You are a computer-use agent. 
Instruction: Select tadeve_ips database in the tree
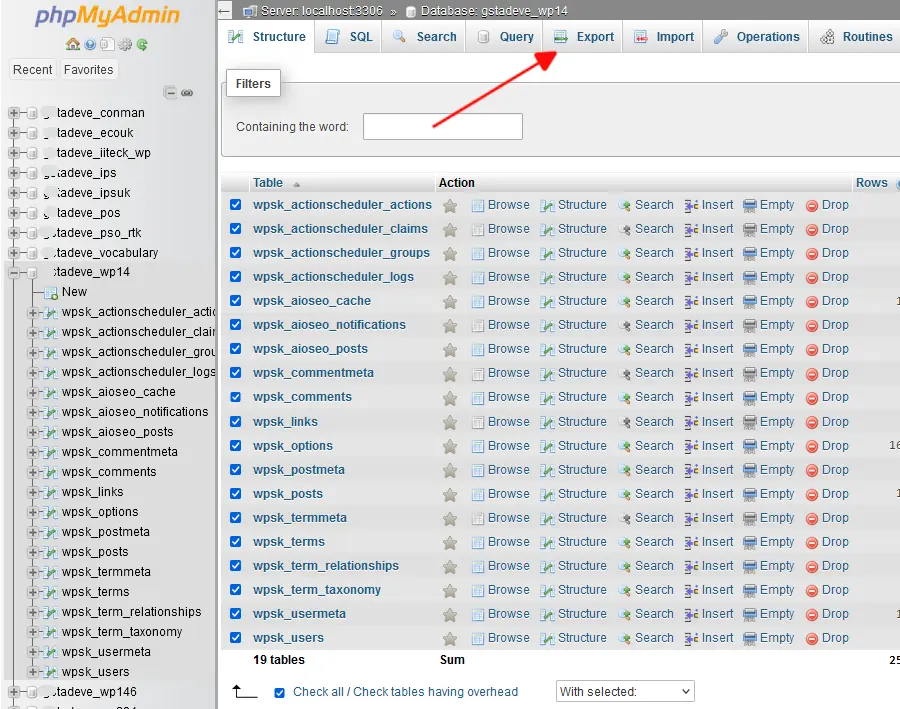coord(87,173)
